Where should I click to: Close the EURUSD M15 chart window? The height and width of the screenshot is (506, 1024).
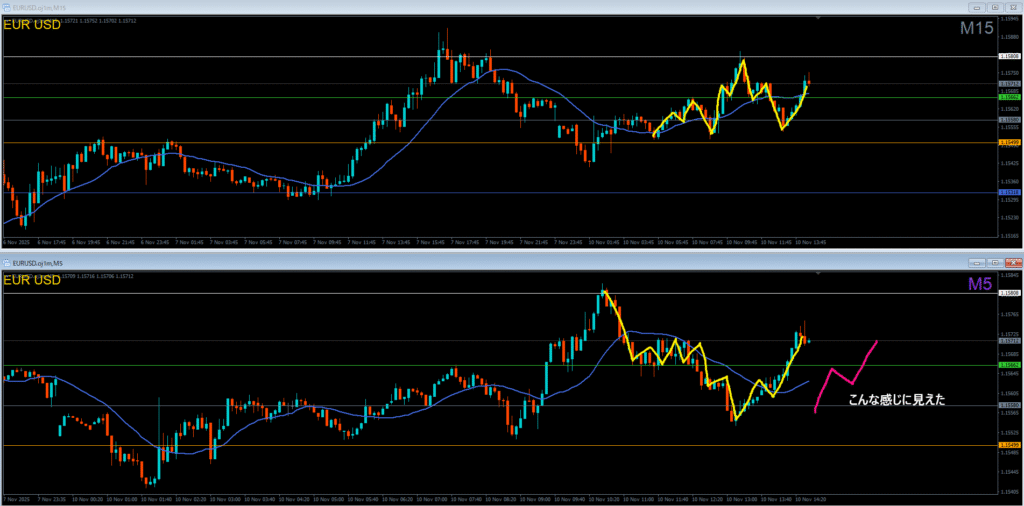pos(1012,6)
